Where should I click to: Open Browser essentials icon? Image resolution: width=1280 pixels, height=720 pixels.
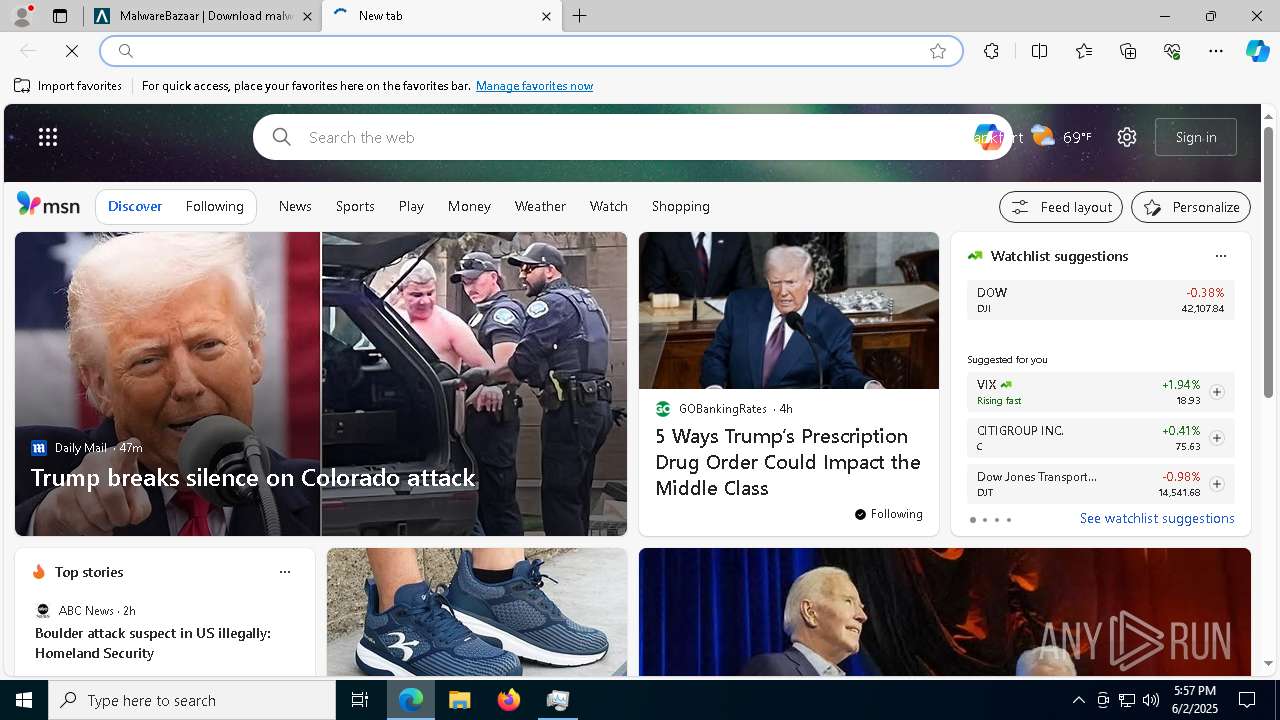click(x=1172, y=51)
